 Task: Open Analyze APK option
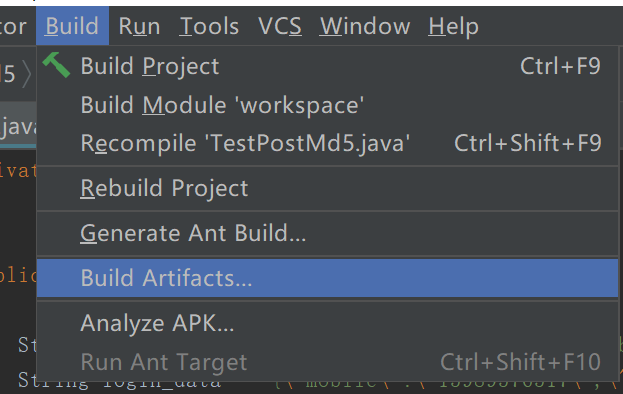(x=327, y=323)
